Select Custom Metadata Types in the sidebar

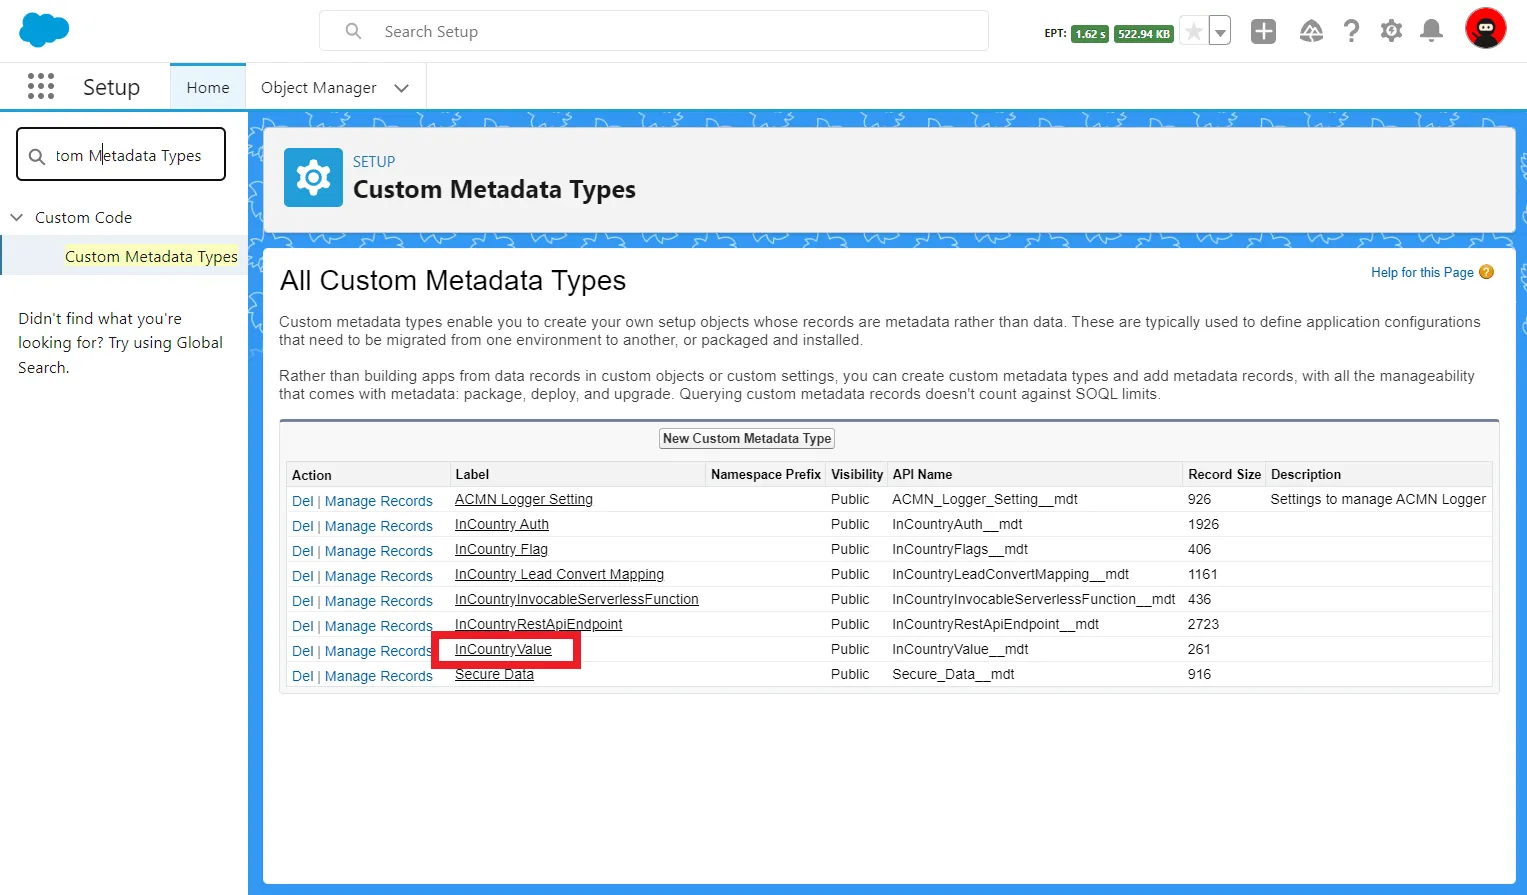pos(151,257)
